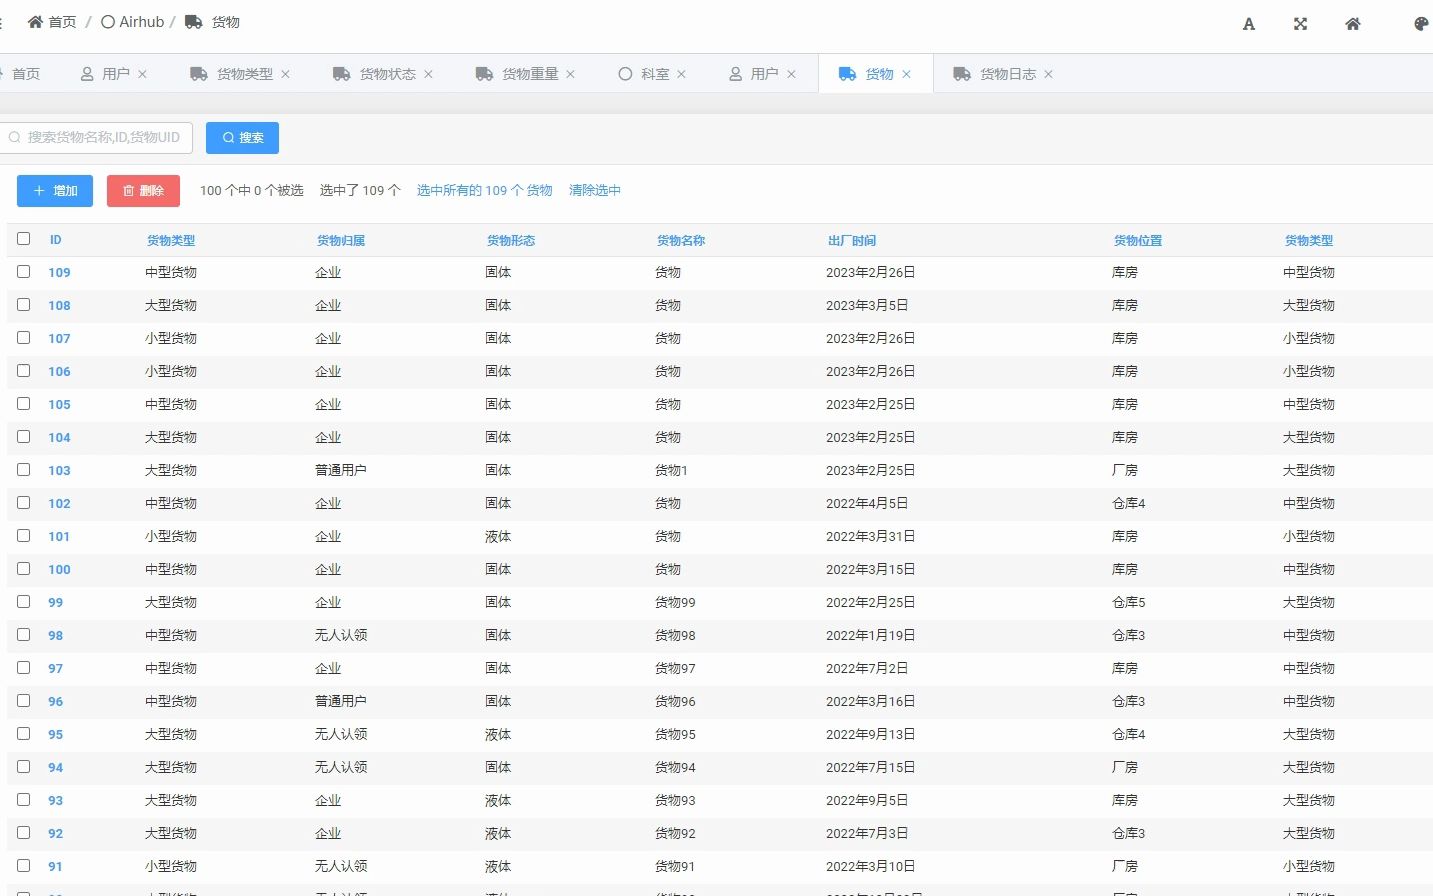1433x896 pixels.
Task: Open the theme palette icon
Action: (1421, 23)
